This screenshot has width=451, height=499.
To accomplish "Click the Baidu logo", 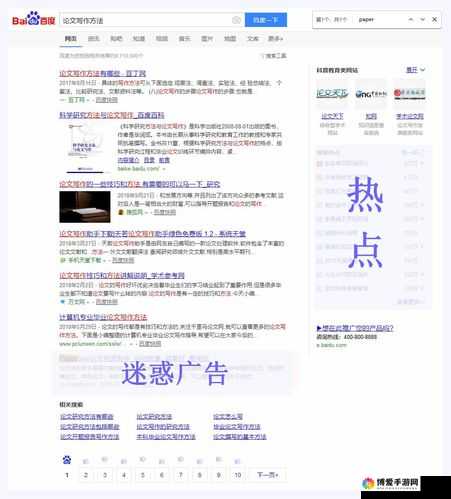I will click(33, 19).
